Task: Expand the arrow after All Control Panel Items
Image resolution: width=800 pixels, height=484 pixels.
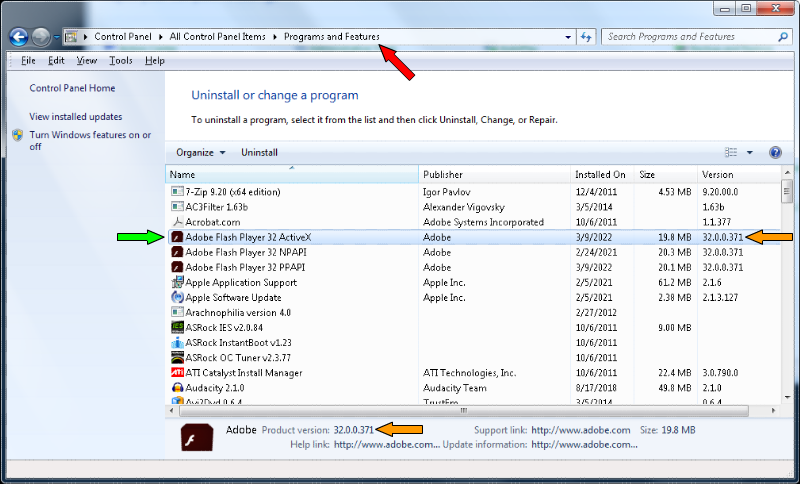Action: click(275, 37)
